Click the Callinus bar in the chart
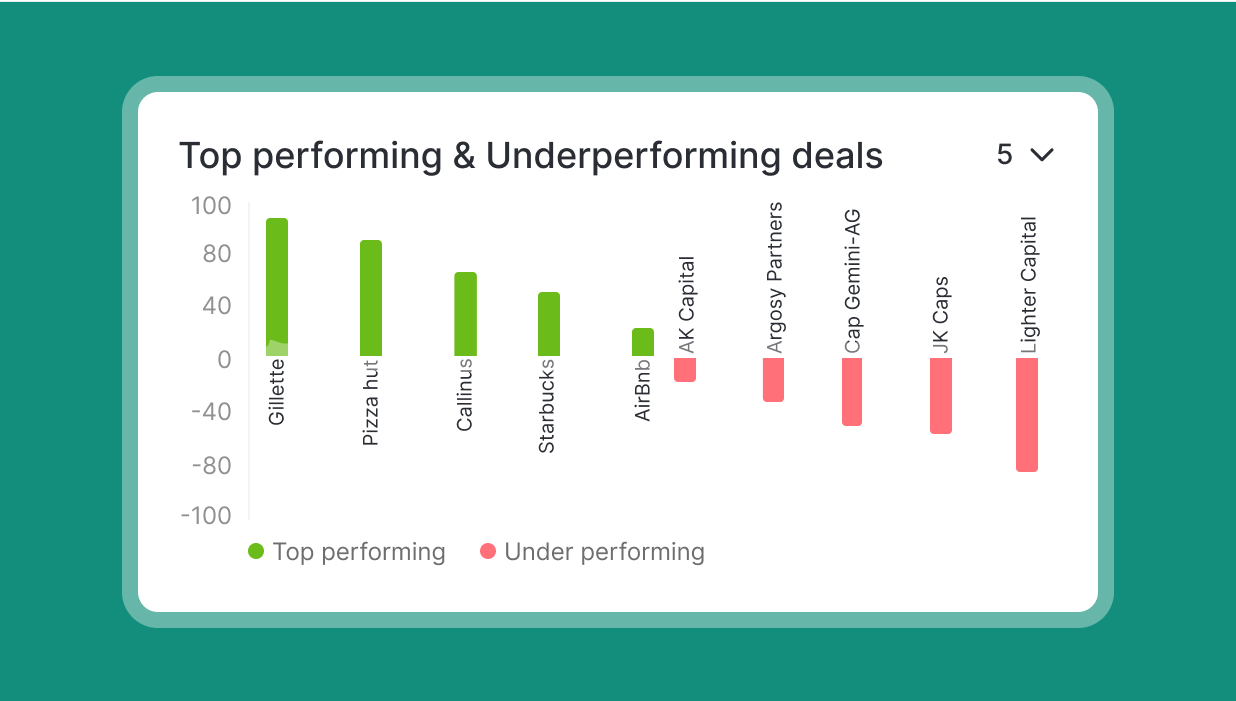Viewport: 1236px width, 701px height. click(x=465, y=313)
